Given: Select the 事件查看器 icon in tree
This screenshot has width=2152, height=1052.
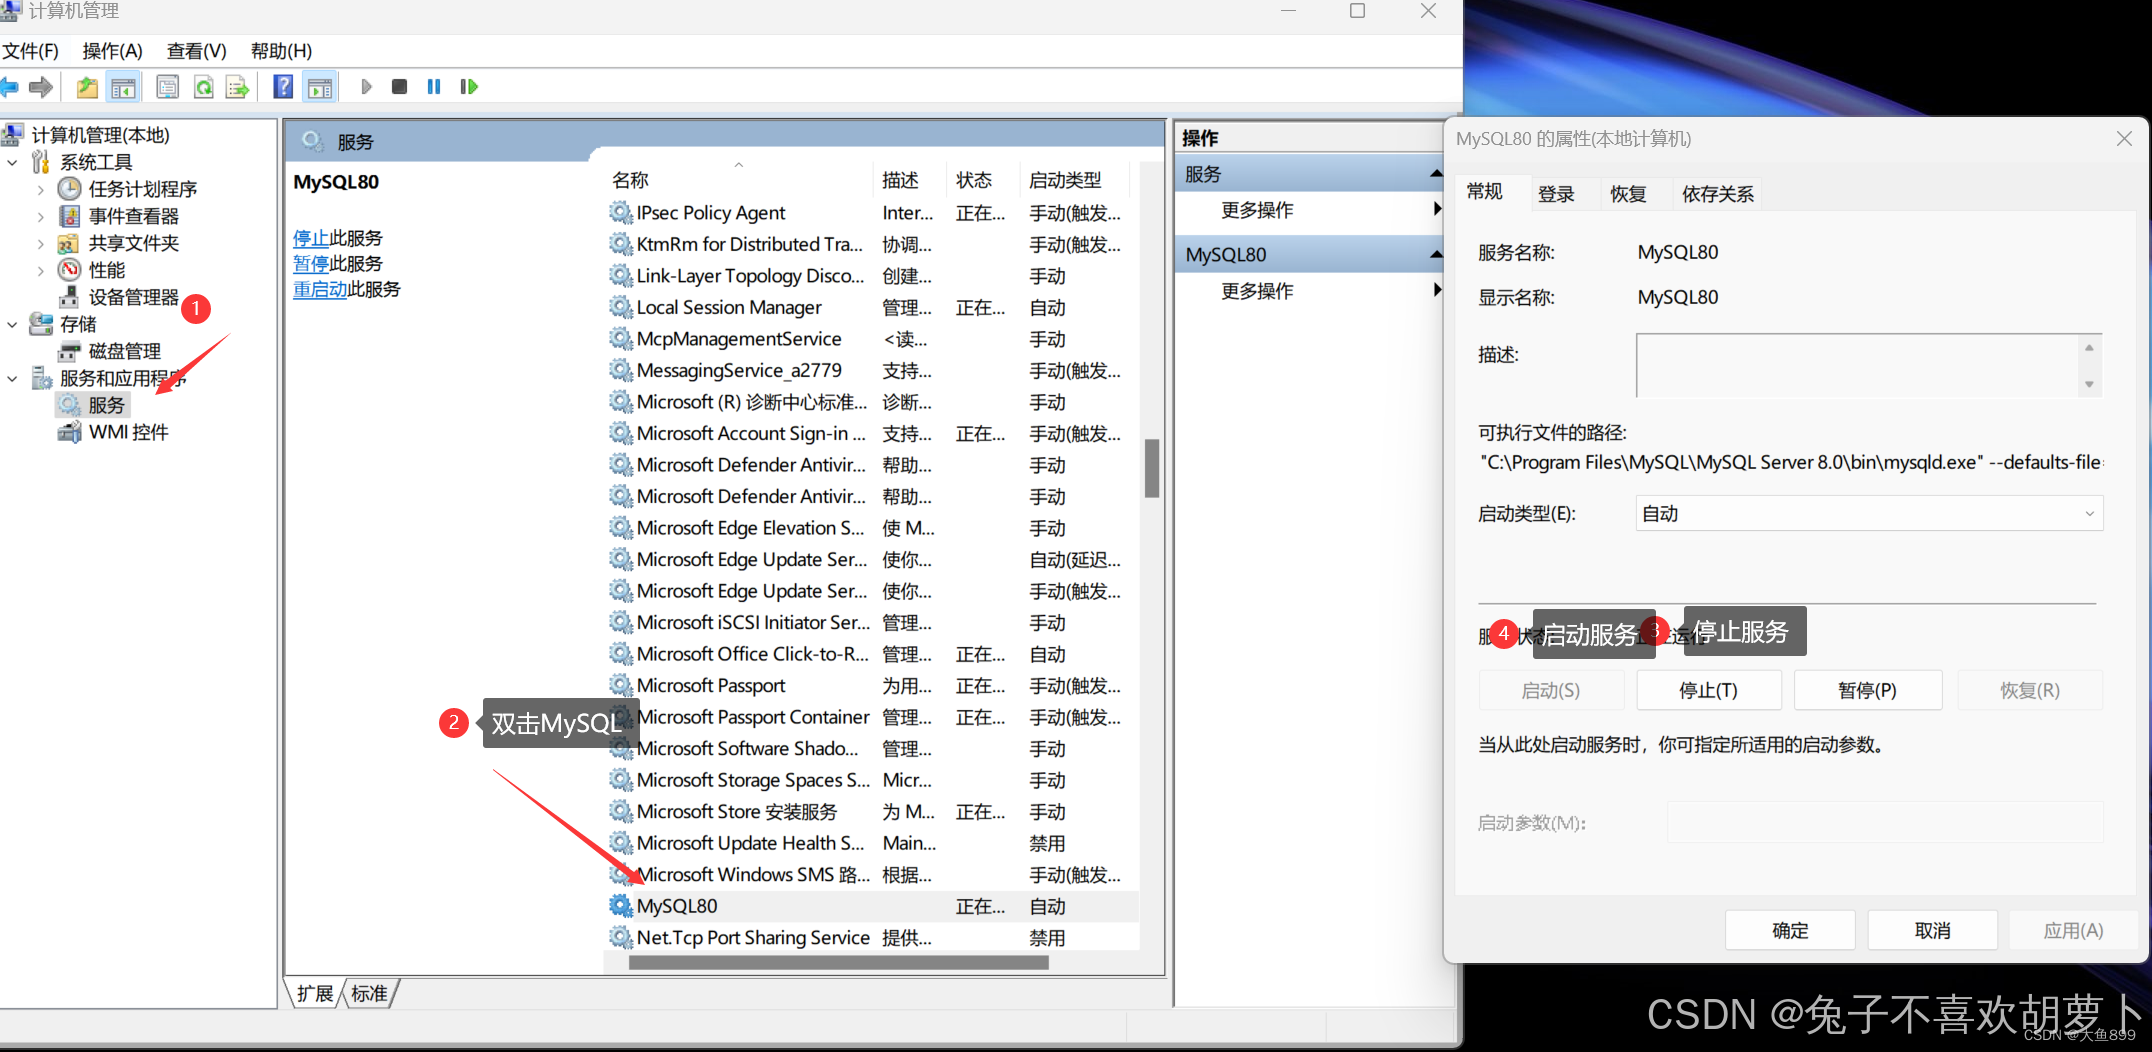Looking at the screenshot, I should 69,215.
